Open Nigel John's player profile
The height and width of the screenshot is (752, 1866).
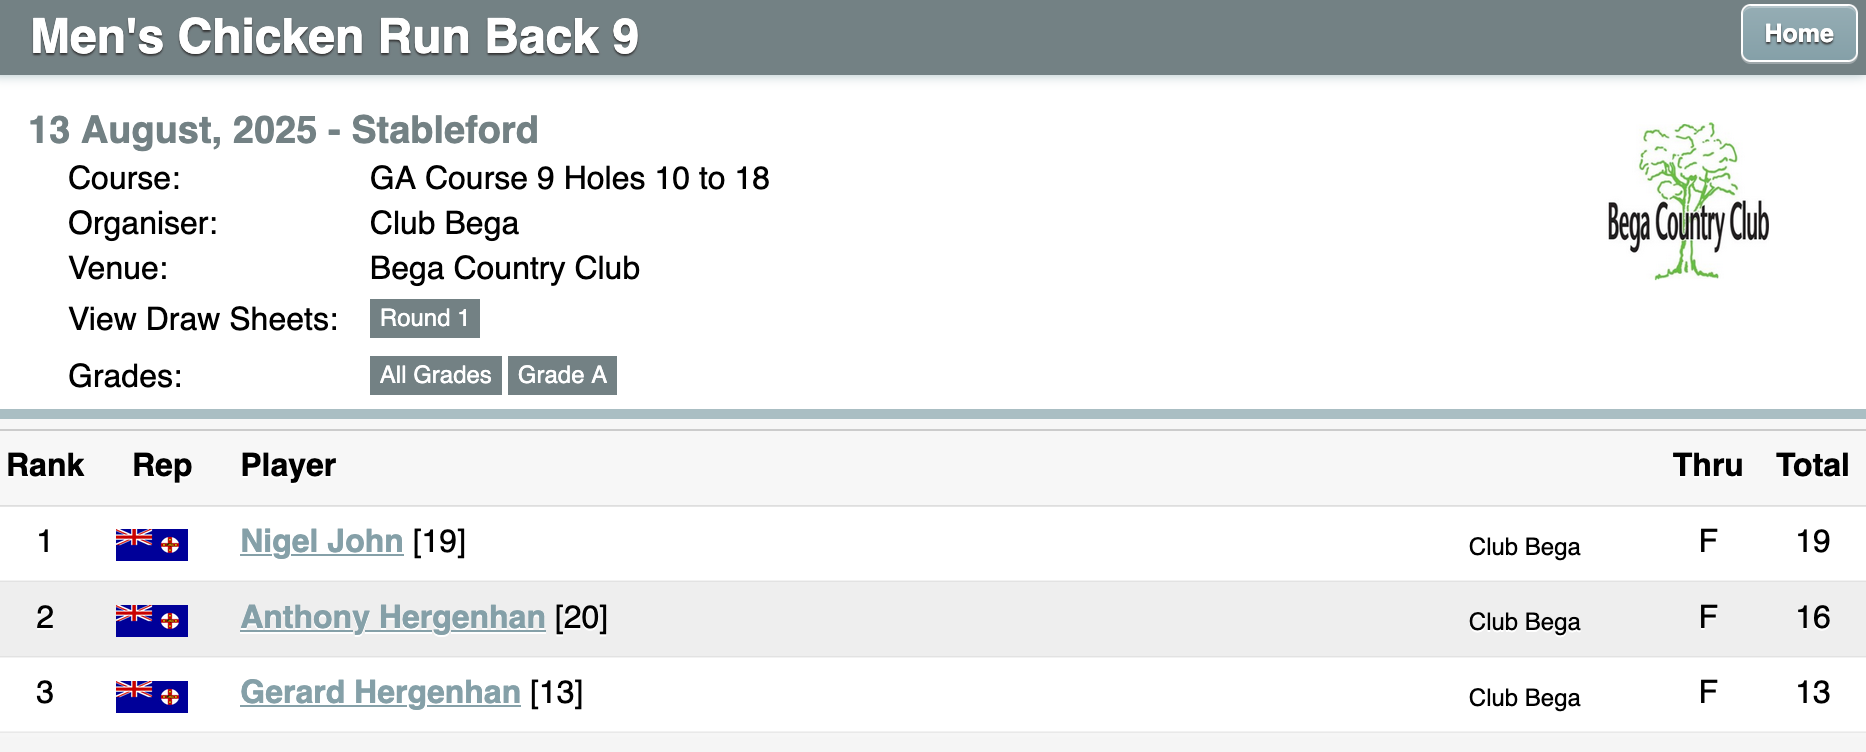tap(322, 541)
